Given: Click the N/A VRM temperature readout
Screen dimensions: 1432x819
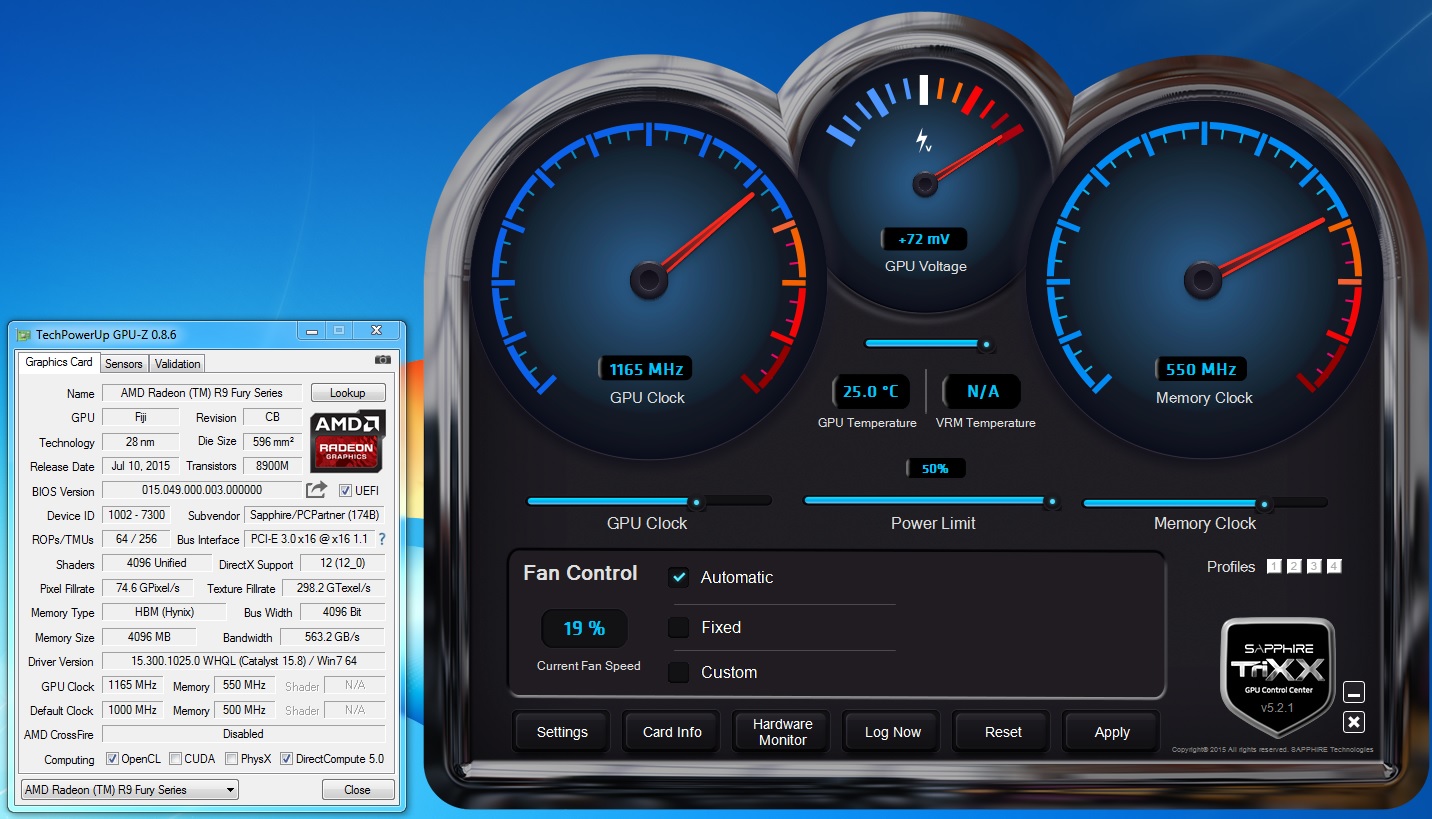Looking at the screenshot, I should click(x=981, y=391).
